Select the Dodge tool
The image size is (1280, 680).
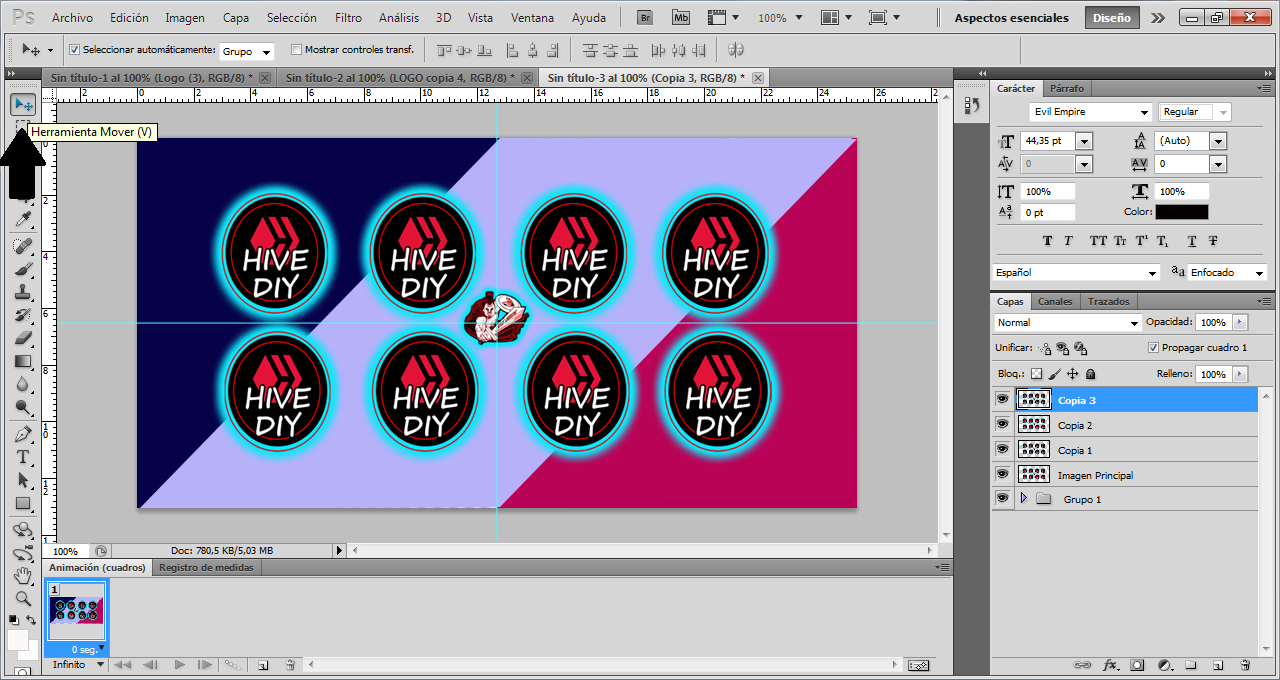23,408
